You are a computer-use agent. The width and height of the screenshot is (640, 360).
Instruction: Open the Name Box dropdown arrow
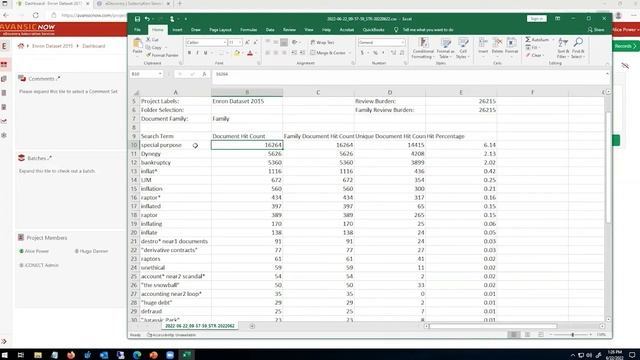coord(160,74)
